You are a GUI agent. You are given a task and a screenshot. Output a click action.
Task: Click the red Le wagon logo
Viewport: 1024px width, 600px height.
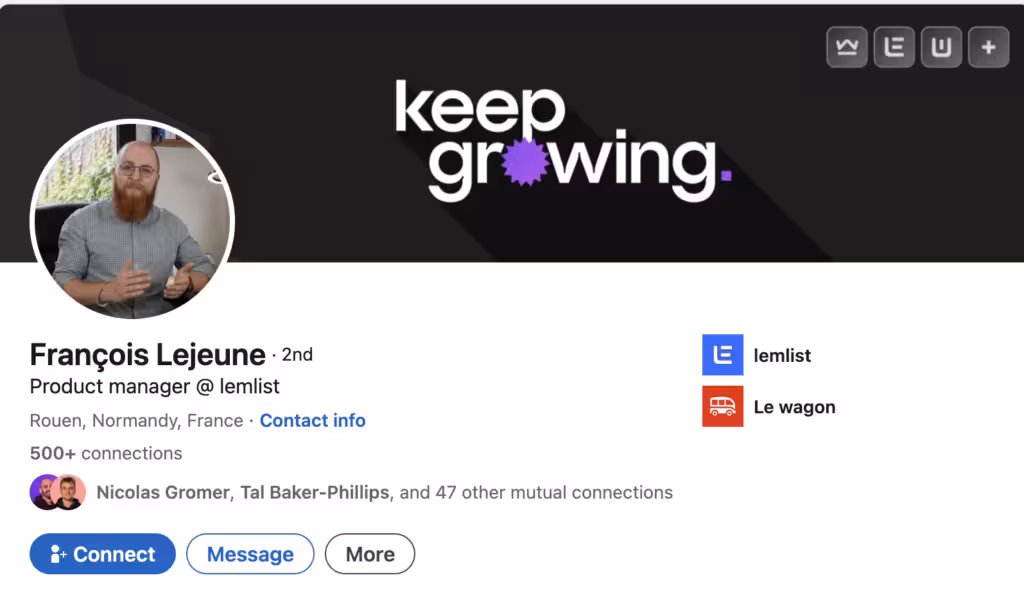pos(722,407)
